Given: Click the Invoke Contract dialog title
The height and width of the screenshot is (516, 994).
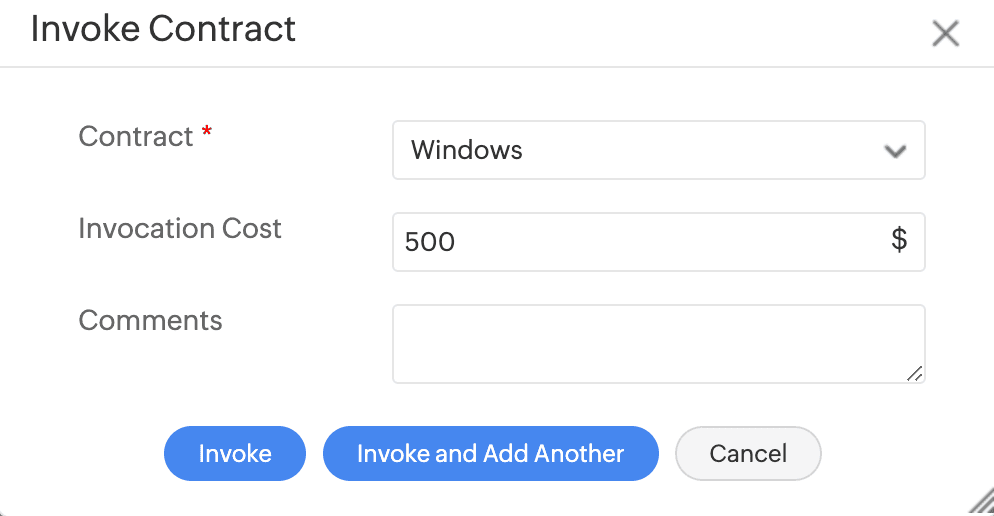Looking at the screenshot, I should [x=163, y=29].
